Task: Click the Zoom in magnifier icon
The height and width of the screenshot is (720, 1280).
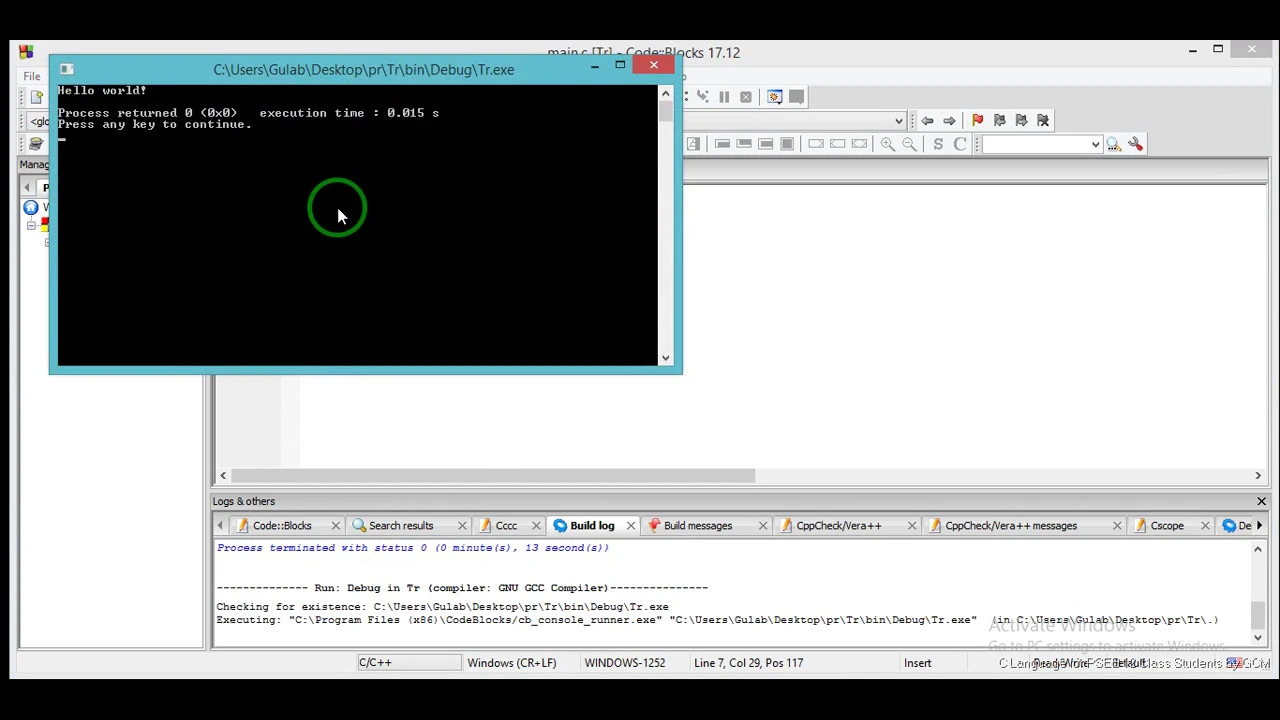Action: pos(887,145)
